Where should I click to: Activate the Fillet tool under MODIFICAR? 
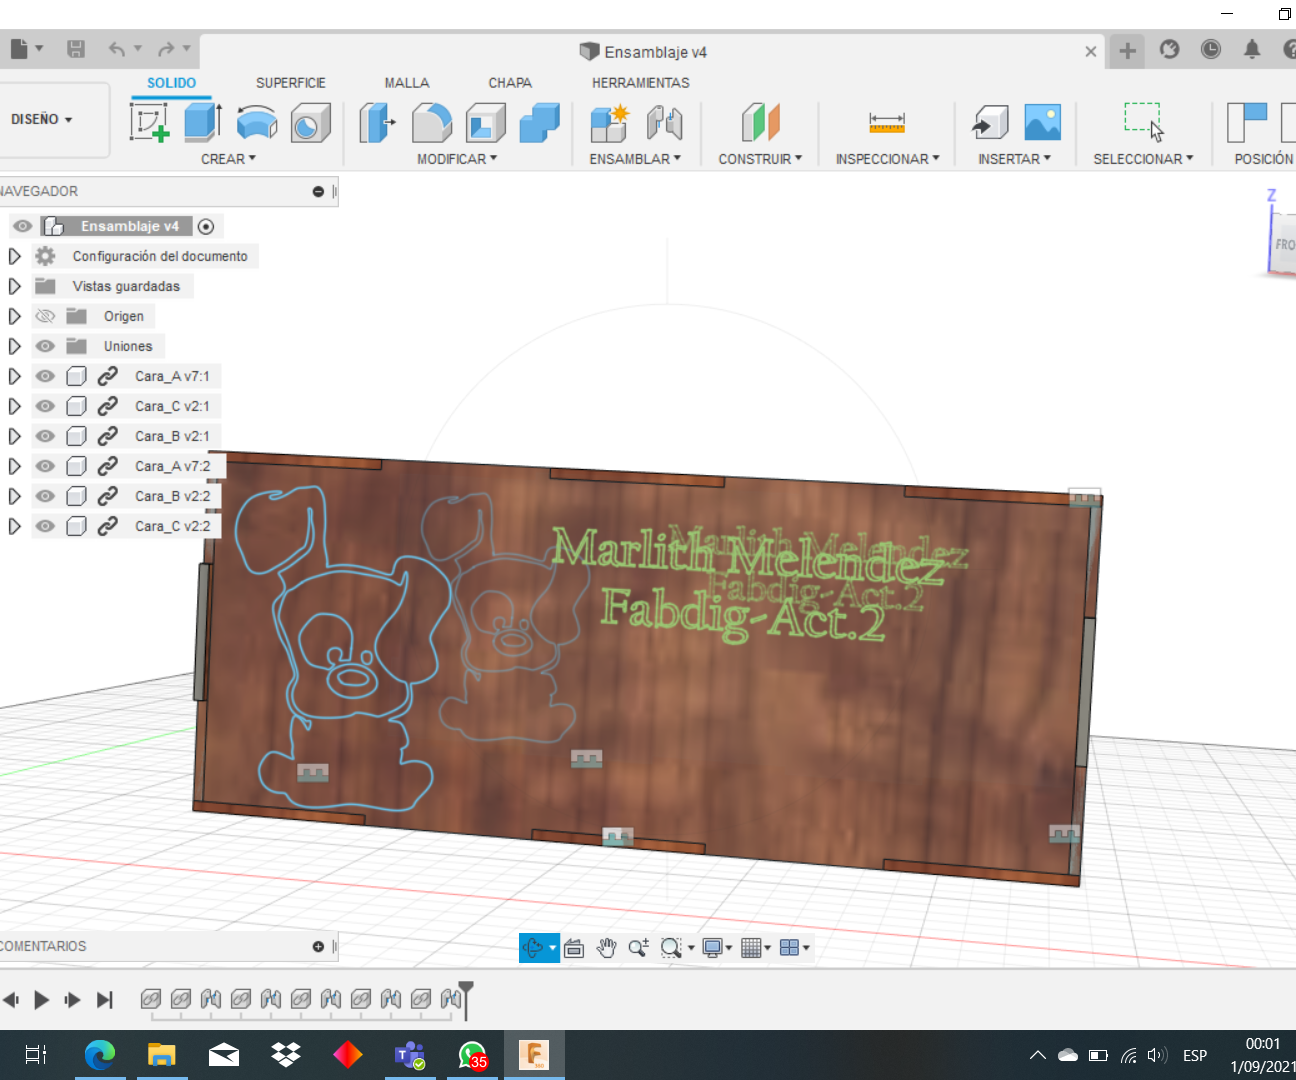[432, 120]
